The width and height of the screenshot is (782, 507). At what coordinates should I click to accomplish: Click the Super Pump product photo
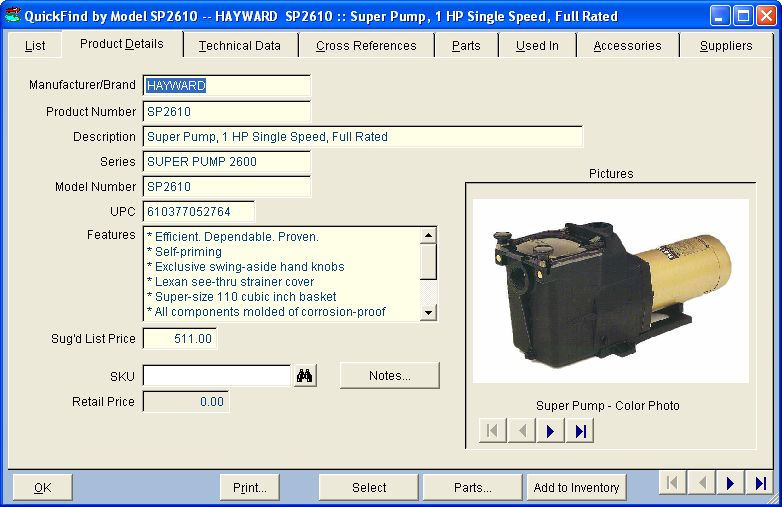[611, 291]
